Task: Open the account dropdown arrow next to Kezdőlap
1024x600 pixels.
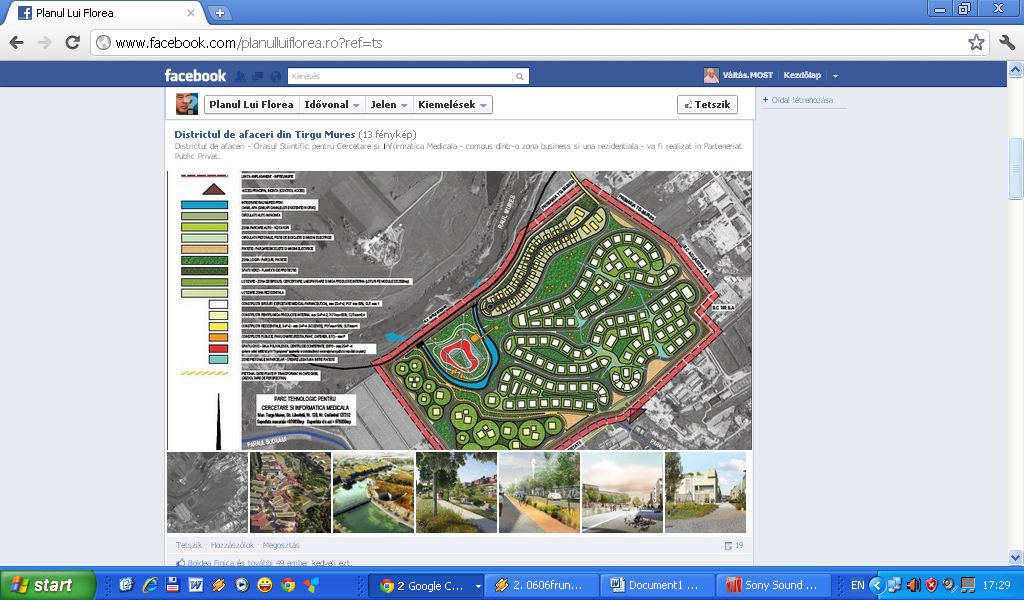Action: [x=835, y=76]
